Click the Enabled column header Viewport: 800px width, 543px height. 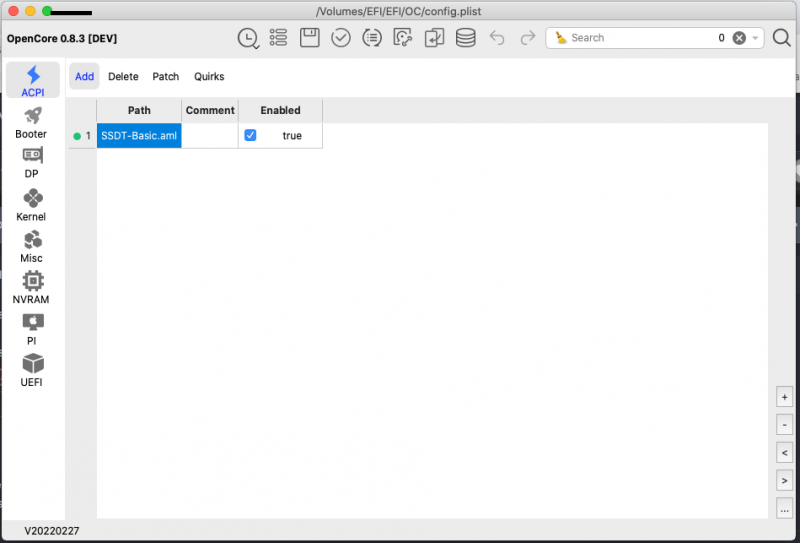click(280, 110)
